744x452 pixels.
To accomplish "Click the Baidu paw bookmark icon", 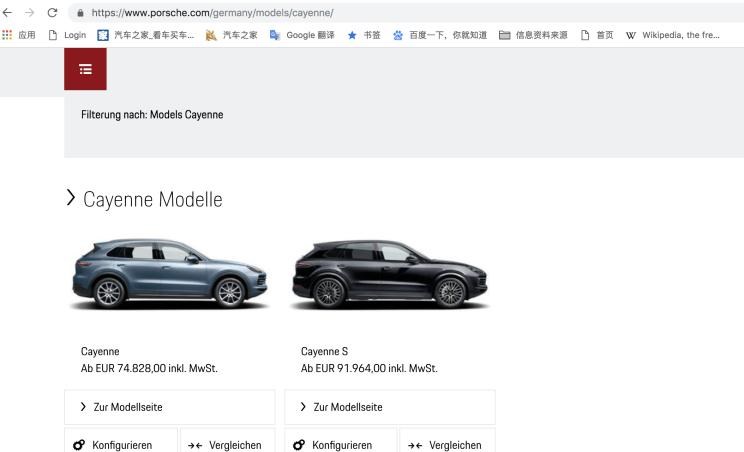I will click(x=398, y=35).
